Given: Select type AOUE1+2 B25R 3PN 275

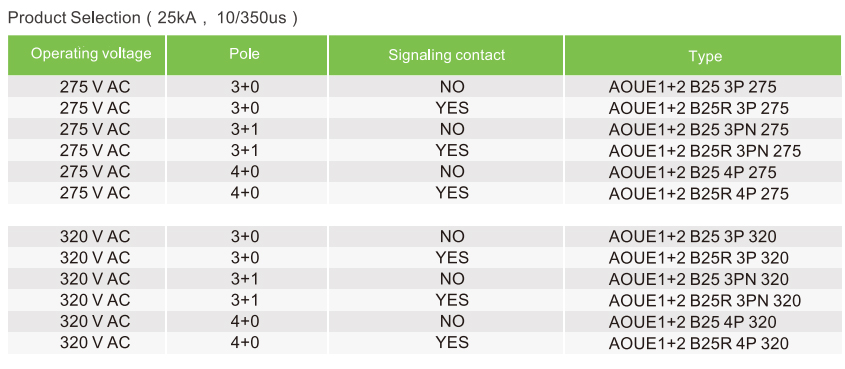Looking at the screenshot, I should 704,151.
